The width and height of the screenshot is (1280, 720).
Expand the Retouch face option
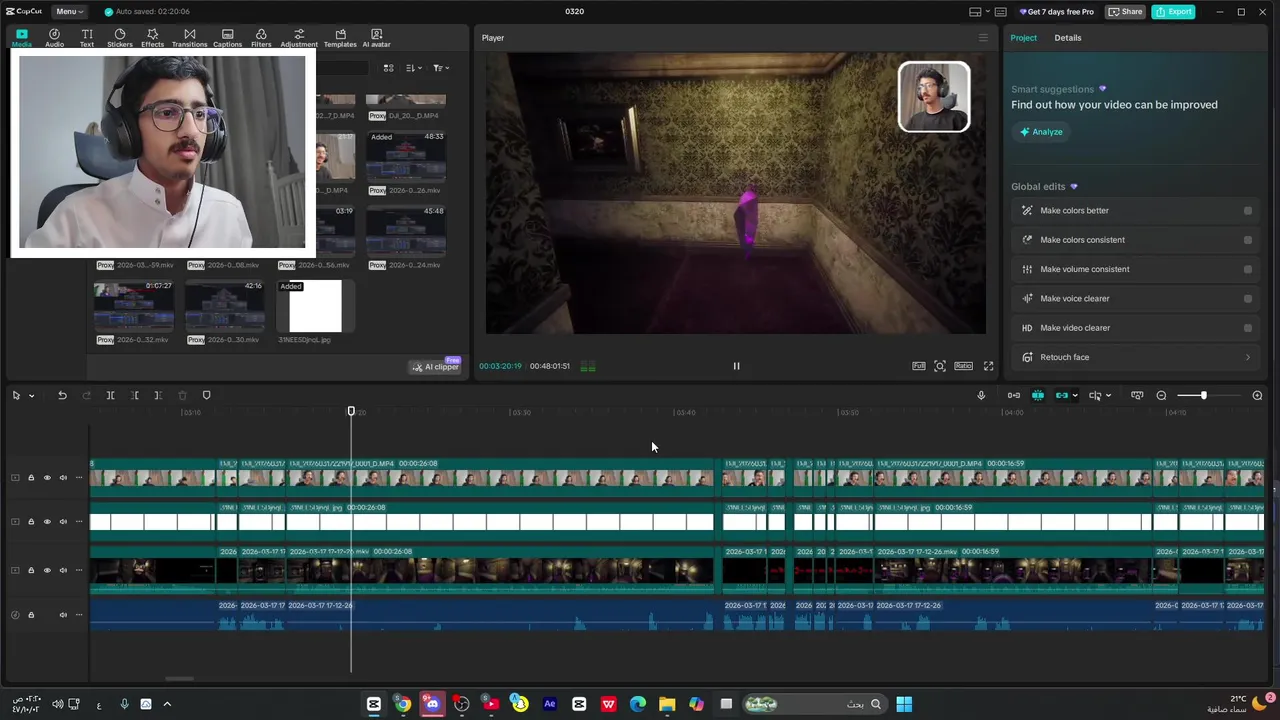click(x=1247, y=357)
